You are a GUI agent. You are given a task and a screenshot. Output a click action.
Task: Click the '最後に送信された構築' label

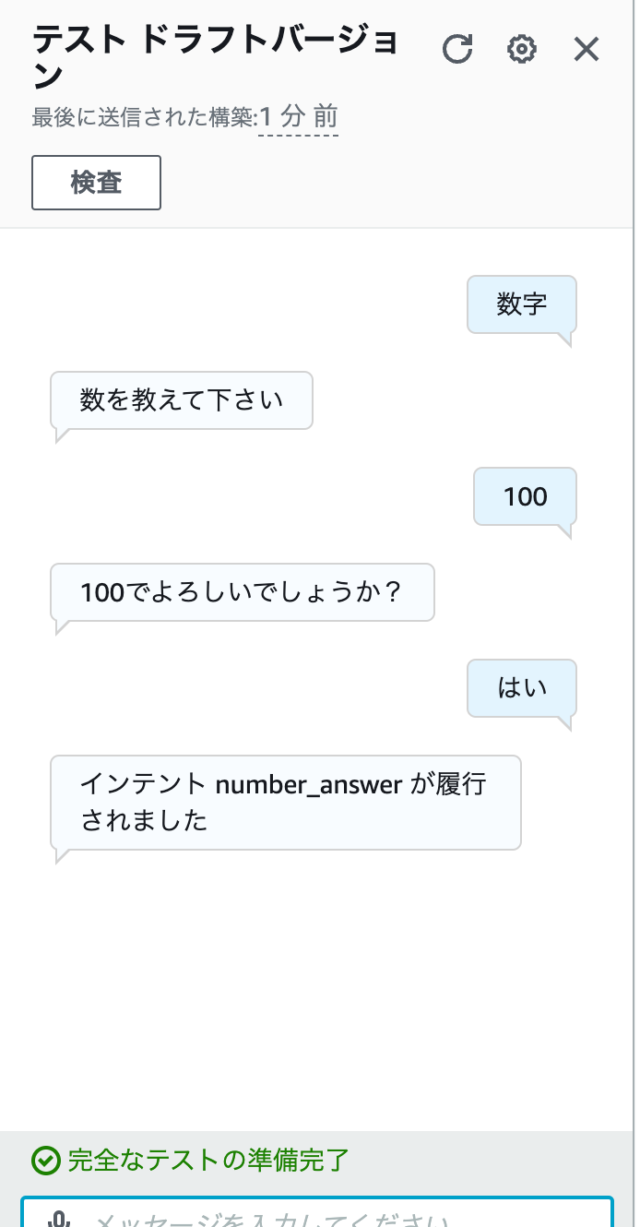point(144,118)
